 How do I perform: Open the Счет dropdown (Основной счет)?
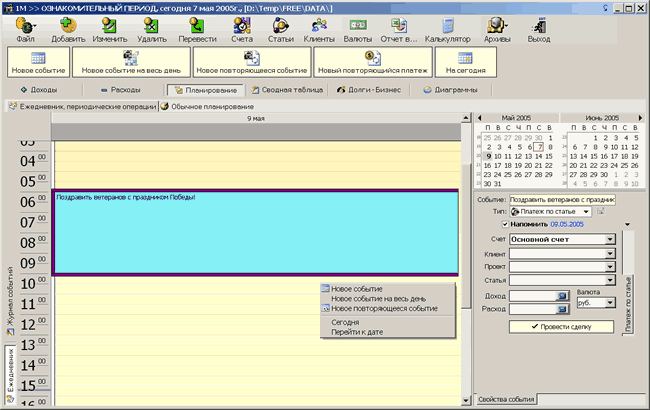pyautogui.click(x=610, y=239)
